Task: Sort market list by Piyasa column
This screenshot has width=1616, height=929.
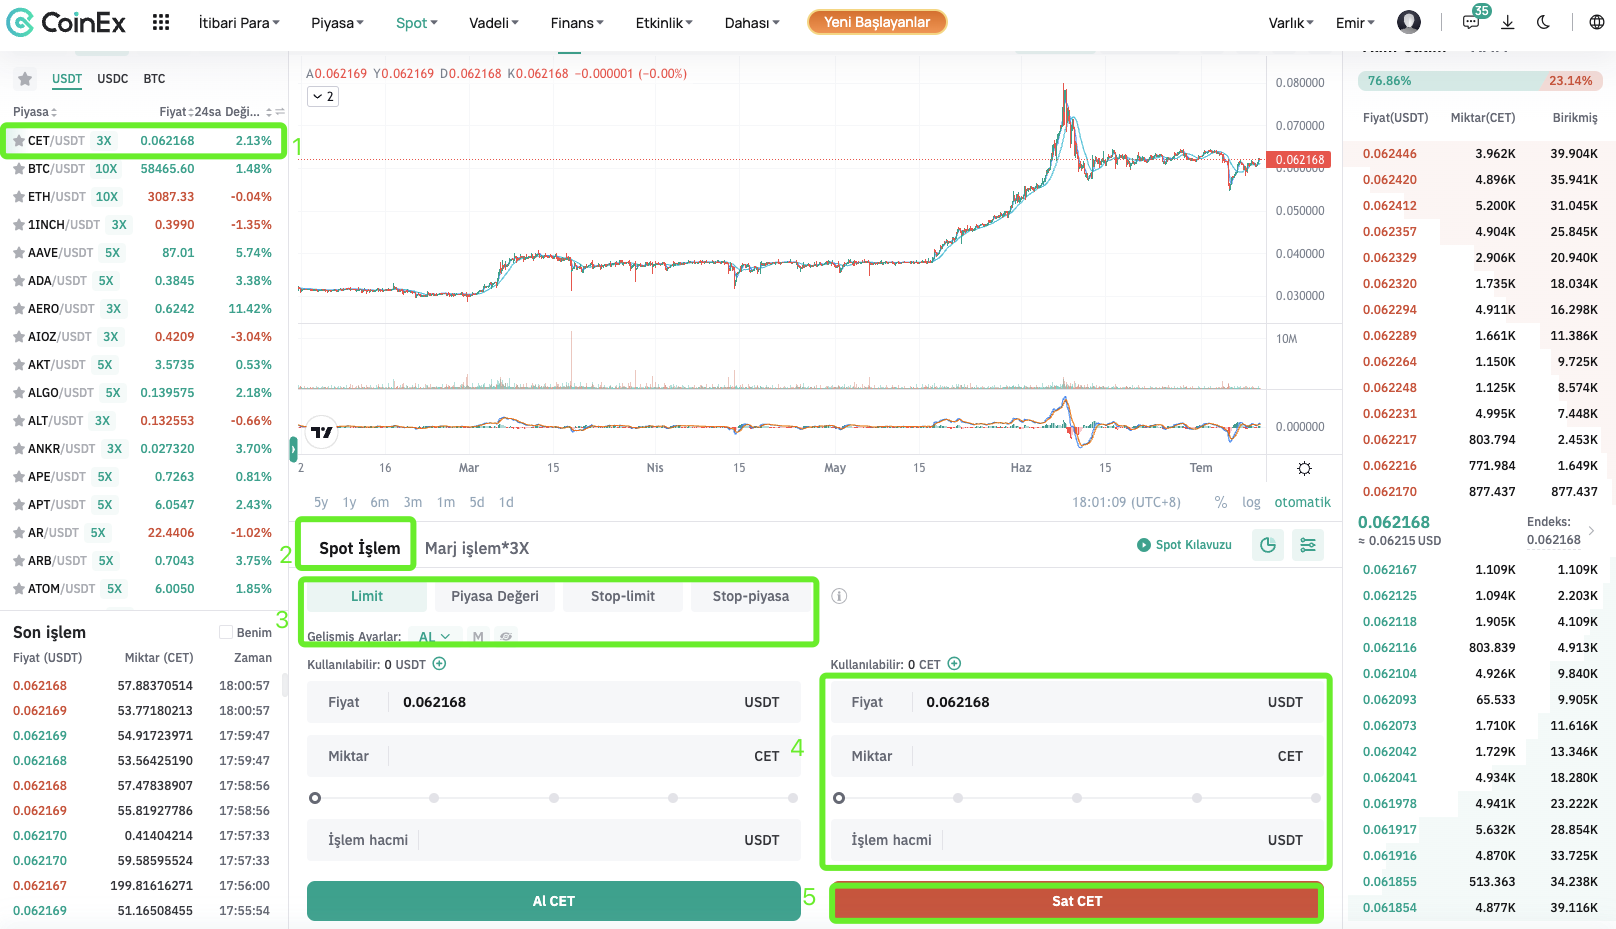Action: coord(35,112)
